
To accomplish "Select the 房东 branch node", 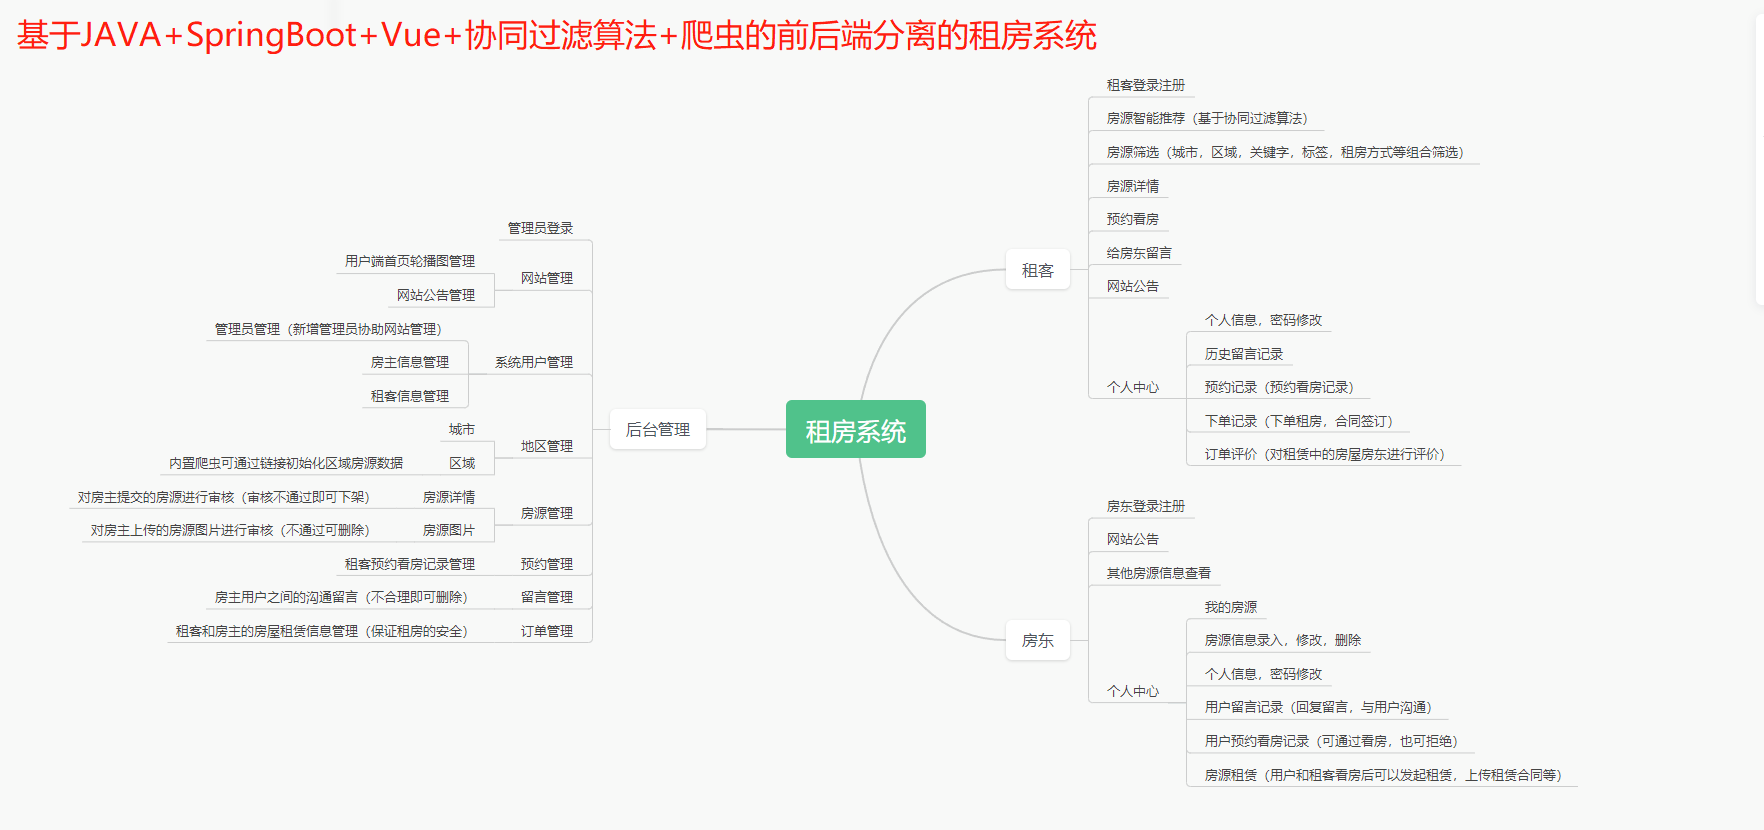I will pyautogui.click(x=1038, y=641).
